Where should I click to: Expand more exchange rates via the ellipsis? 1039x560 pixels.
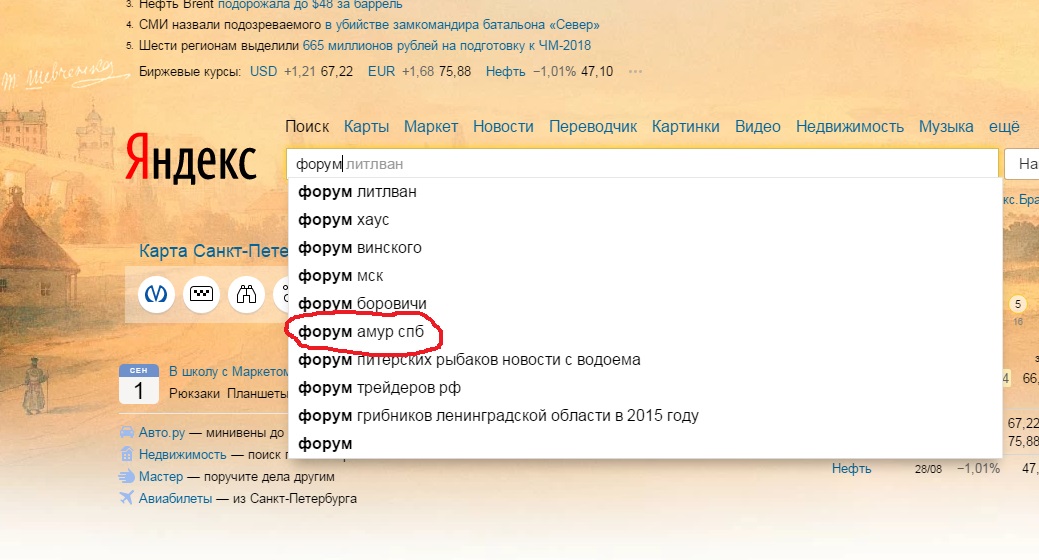point(635,71)
